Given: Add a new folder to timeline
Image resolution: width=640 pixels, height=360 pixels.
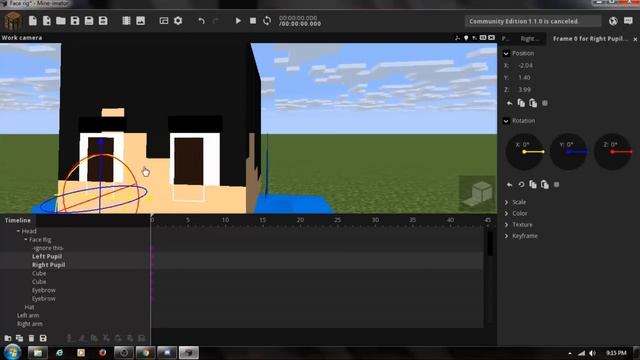Looking at the screenshot, I should tap(8, 338).
